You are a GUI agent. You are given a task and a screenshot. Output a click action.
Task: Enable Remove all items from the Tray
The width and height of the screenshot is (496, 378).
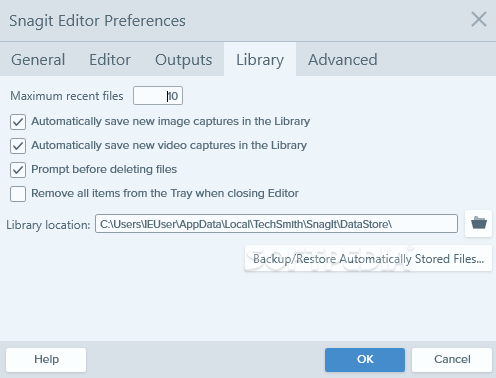(x=18, y=194)
